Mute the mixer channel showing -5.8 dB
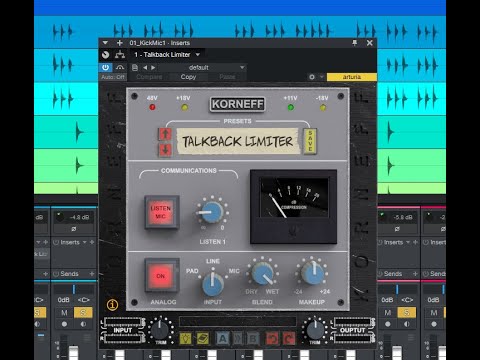480x360 pixels. pyautogui.click(x=387, y=313)
